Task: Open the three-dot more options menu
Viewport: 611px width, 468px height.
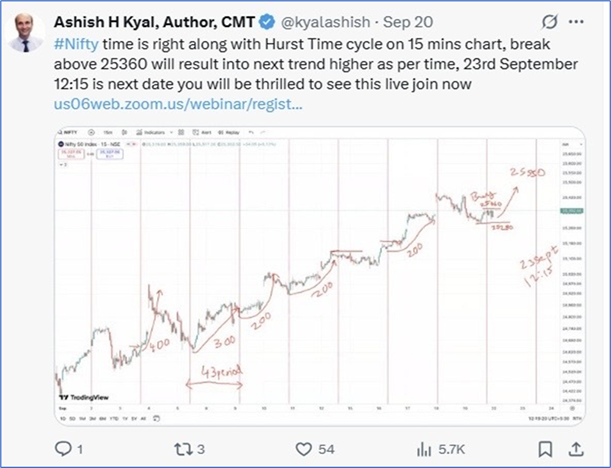Action: [580, 21]
